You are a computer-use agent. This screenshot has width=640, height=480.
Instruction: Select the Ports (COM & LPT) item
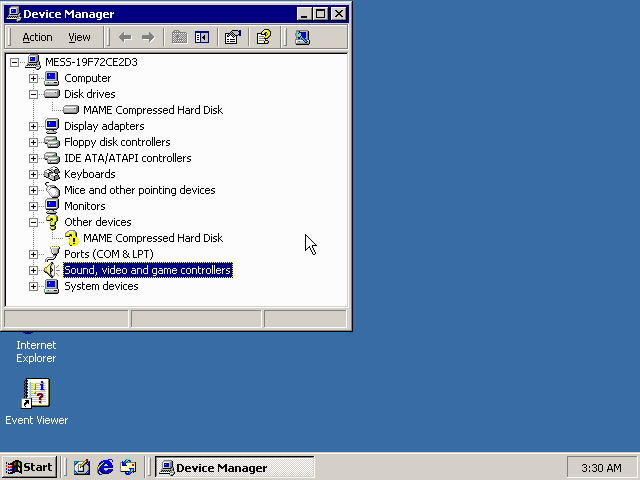coord(108,254)
